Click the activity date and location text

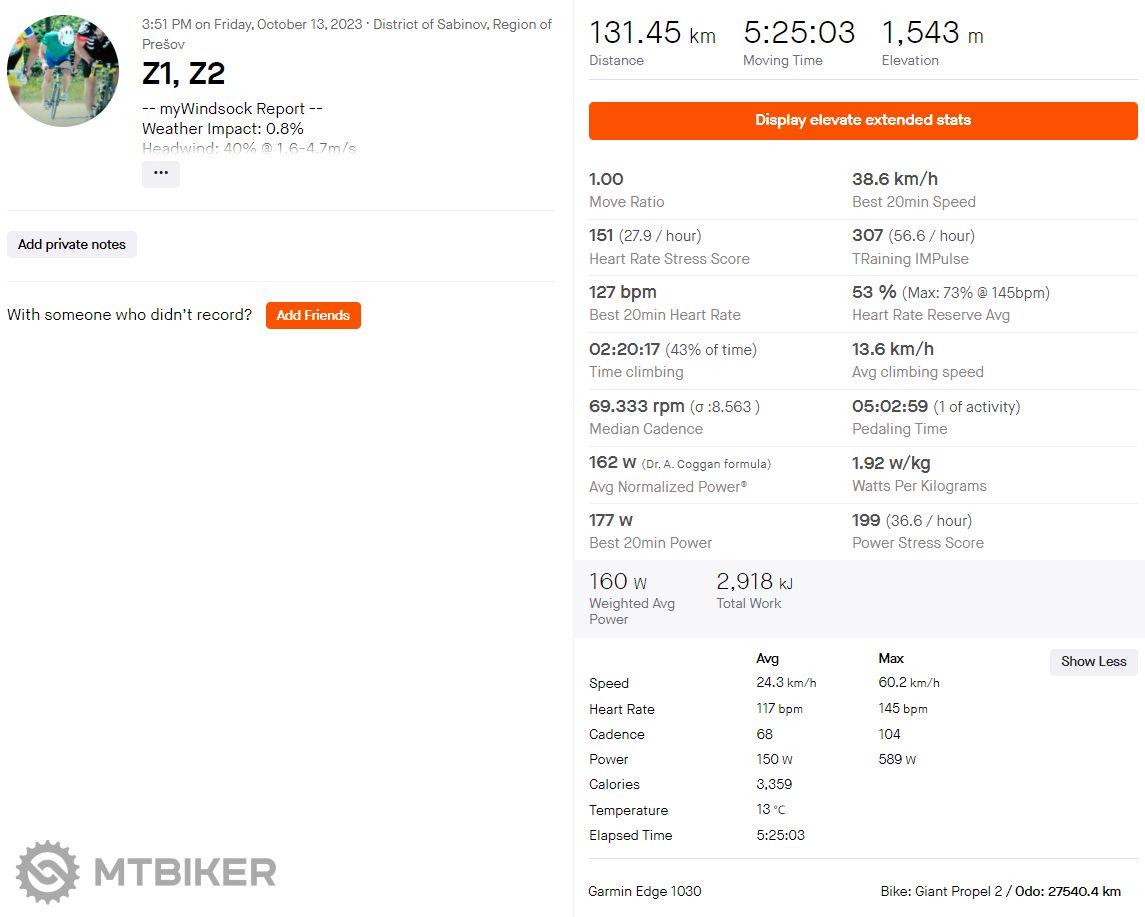(346, 33)
